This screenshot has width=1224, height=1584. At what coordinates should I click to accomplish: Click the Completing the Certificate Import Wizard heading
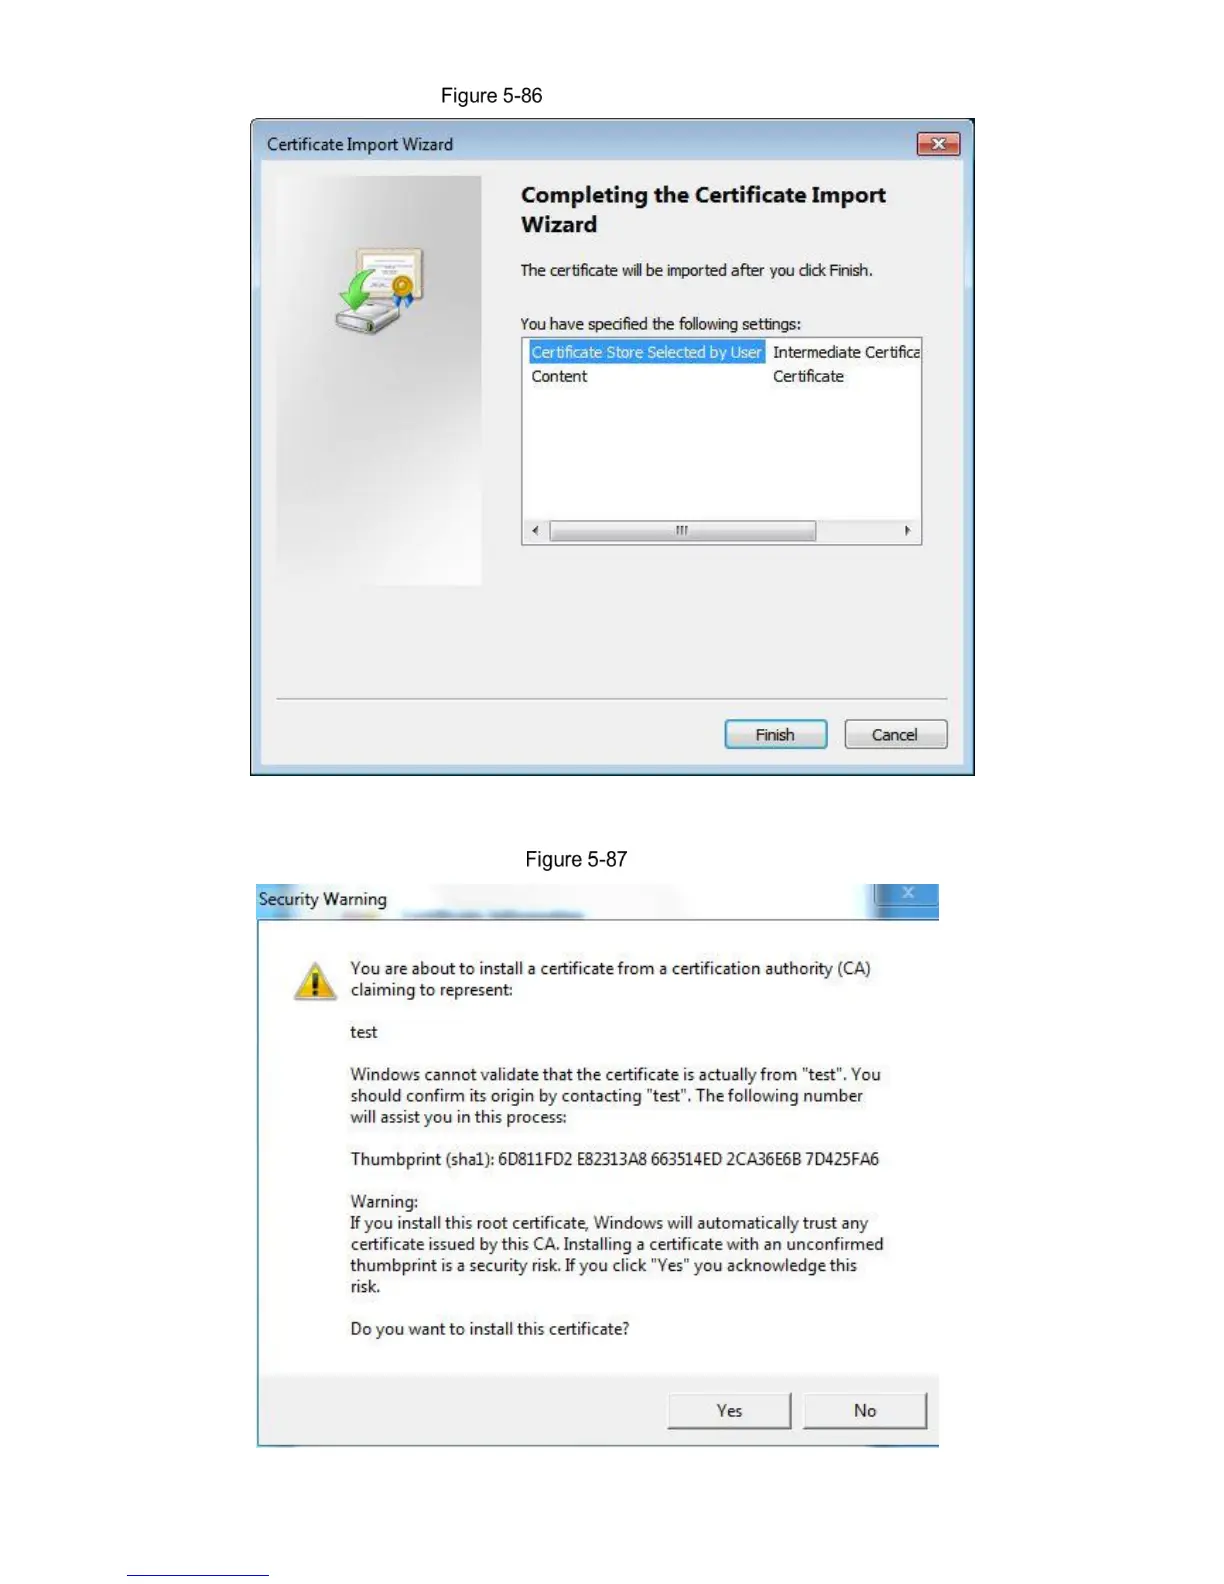703,209
